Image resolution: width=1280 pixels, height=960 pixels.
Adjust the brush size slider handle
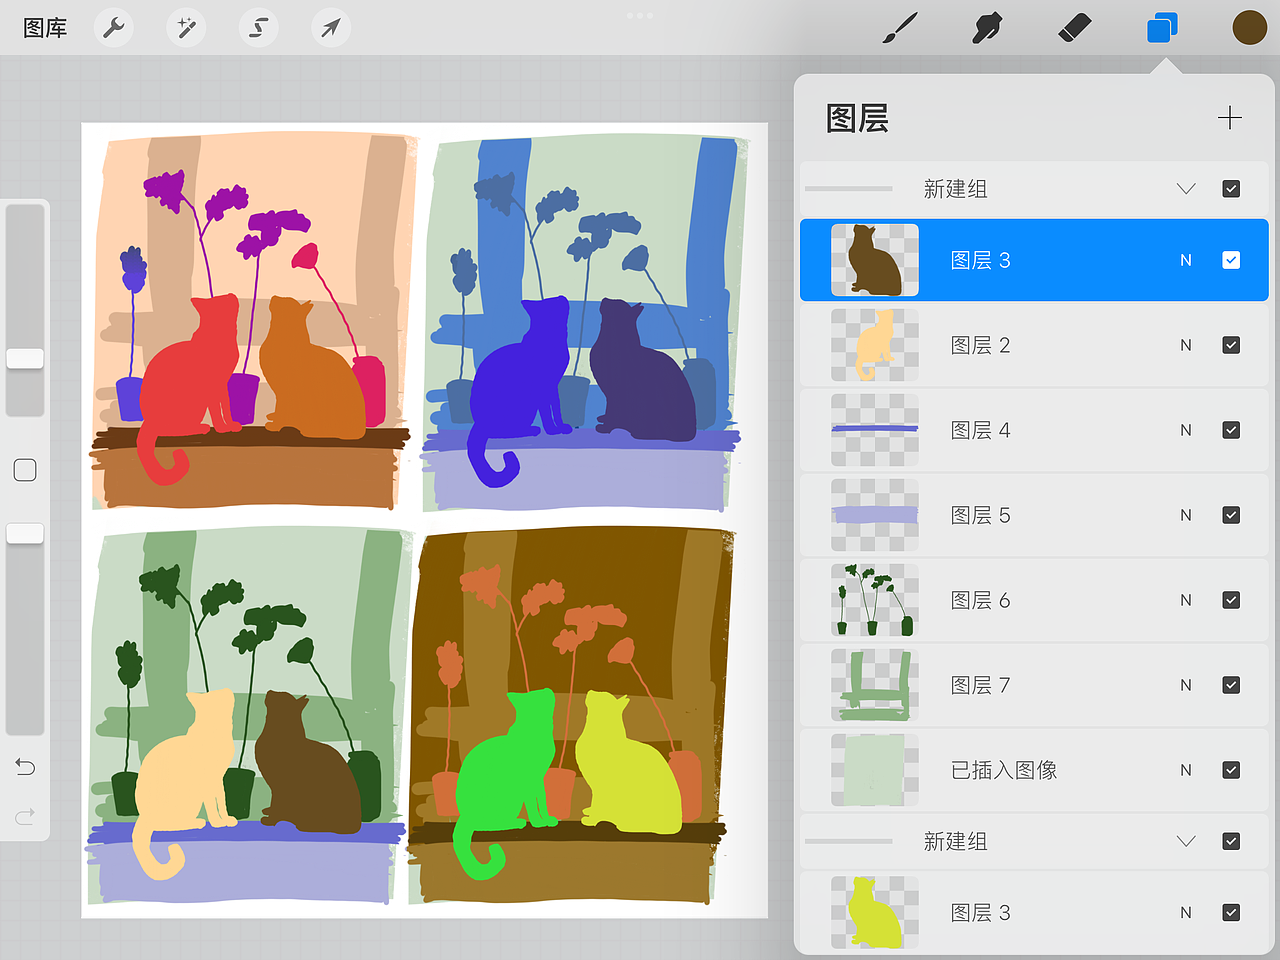(25, 358)
